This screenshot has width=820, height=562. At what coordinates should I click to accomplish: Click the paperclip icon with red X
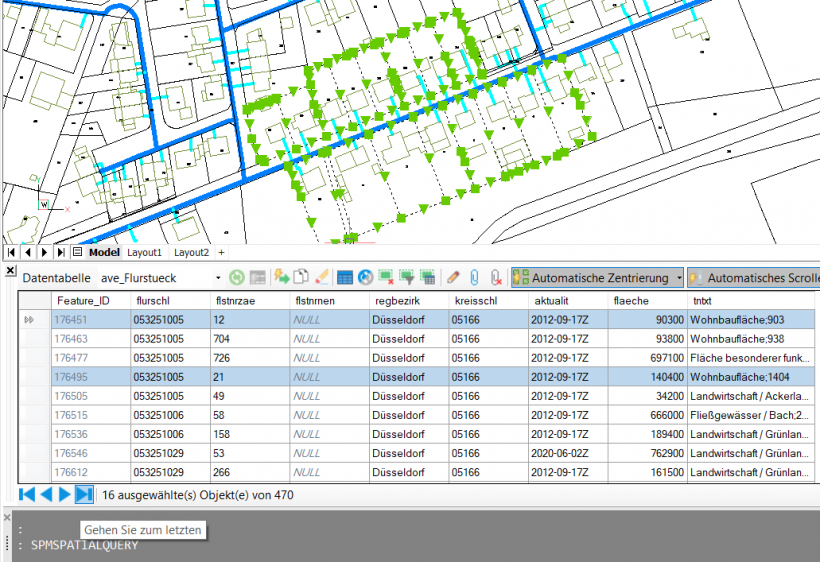click(496, 277)
